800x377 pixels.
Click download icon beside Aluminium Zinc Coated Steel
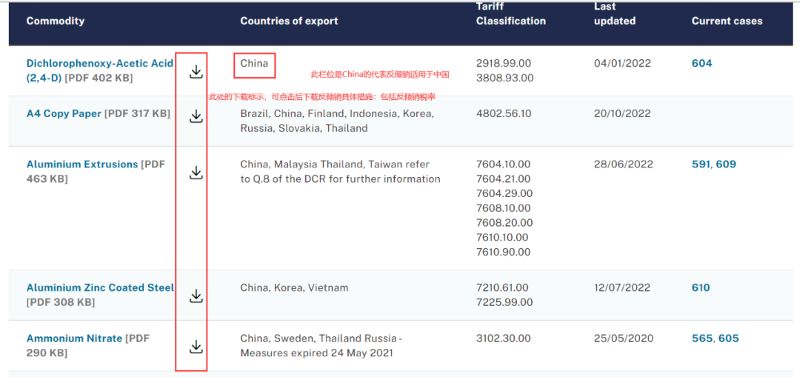click(x=196, y=296)
